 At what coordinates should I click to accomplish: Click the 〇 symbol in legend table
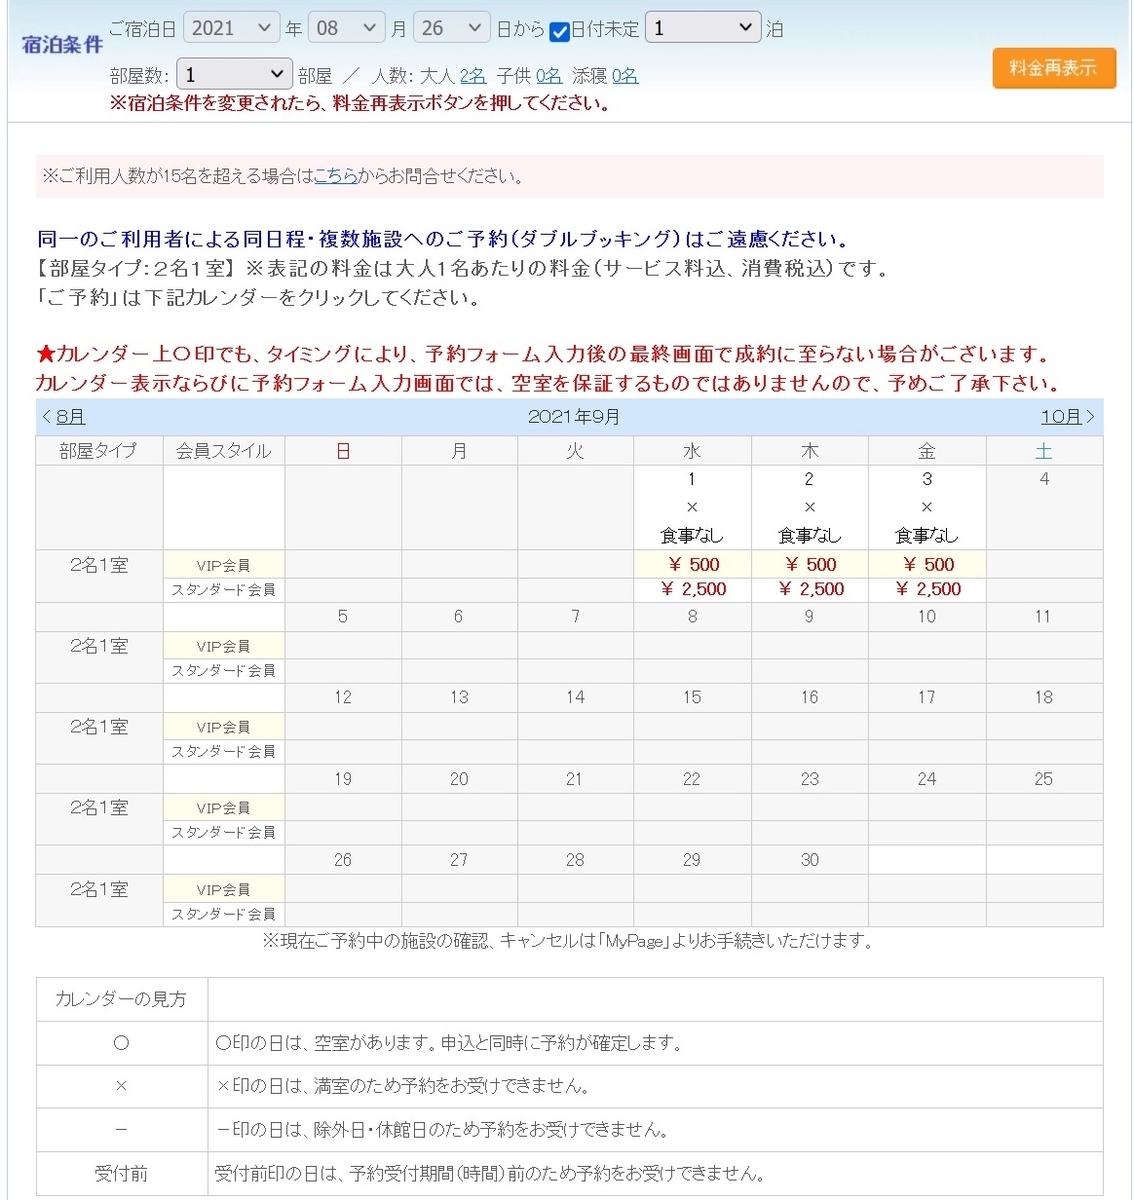(121, 1042)
